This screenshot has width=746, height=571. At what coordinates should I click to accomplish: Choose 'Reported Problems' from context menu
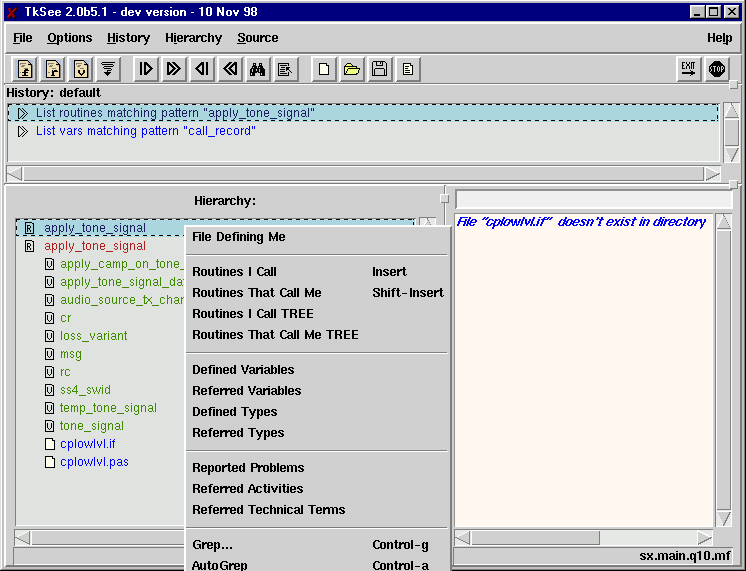click(x=317, y=468)
